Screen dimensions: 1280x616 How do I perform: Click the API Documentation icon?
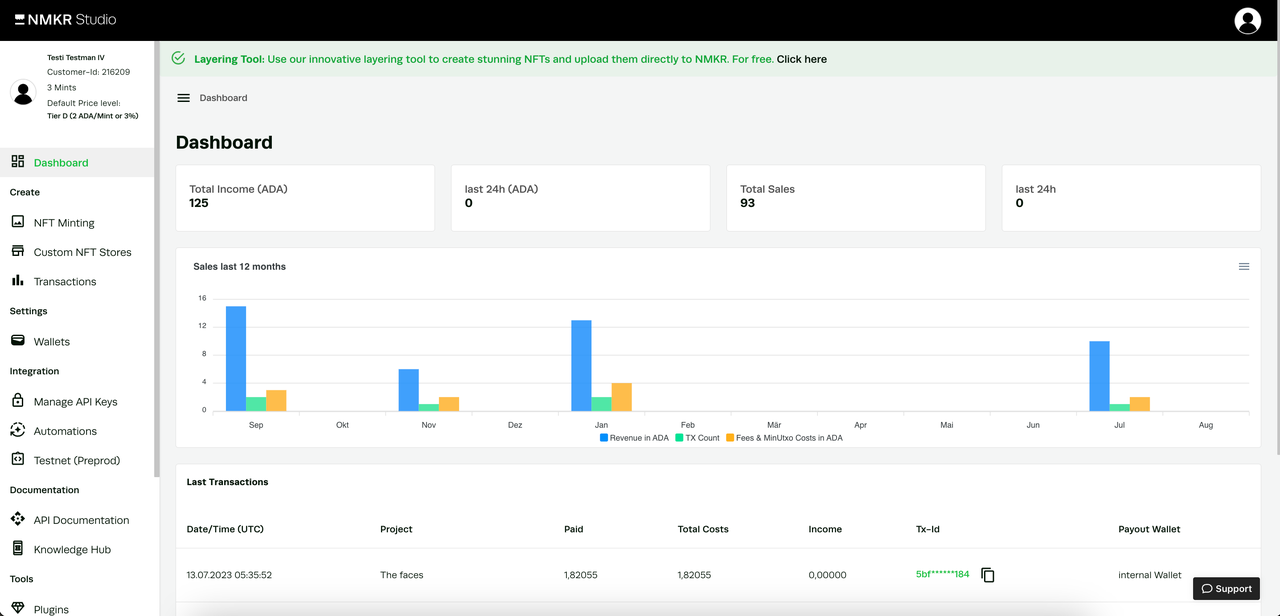17,519
